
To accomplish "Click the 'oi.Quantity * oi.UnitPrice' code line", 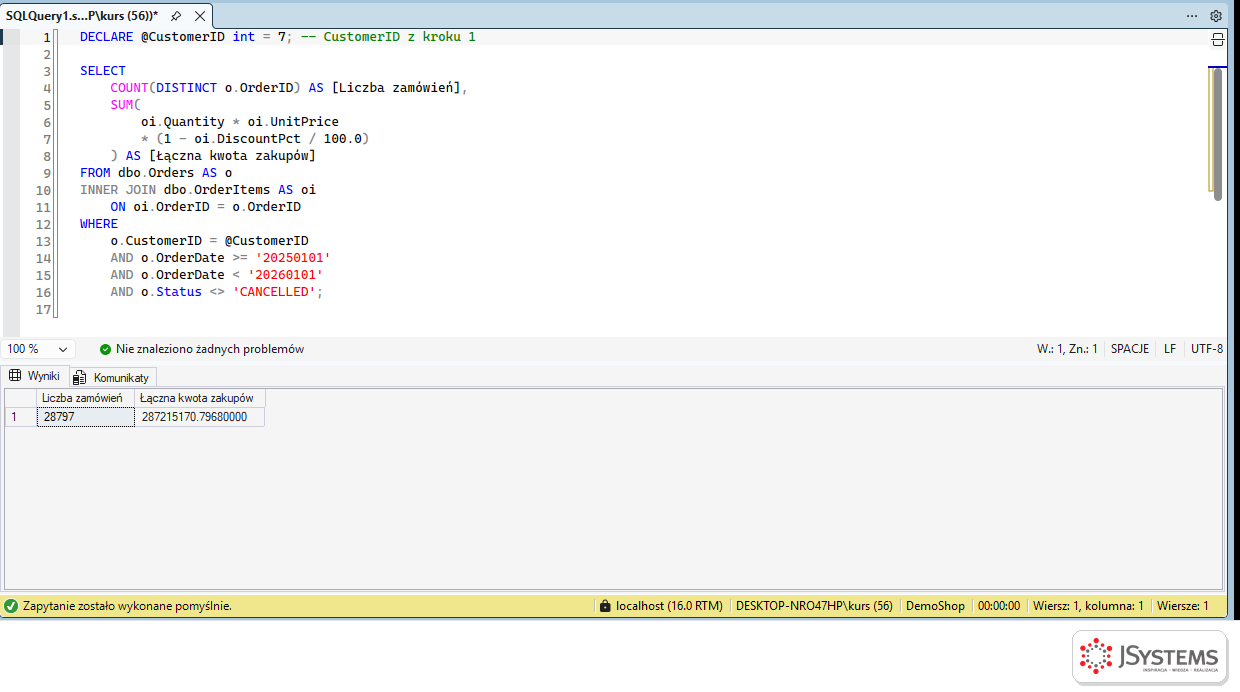I will pyautogui.click(x=240, y=122).
